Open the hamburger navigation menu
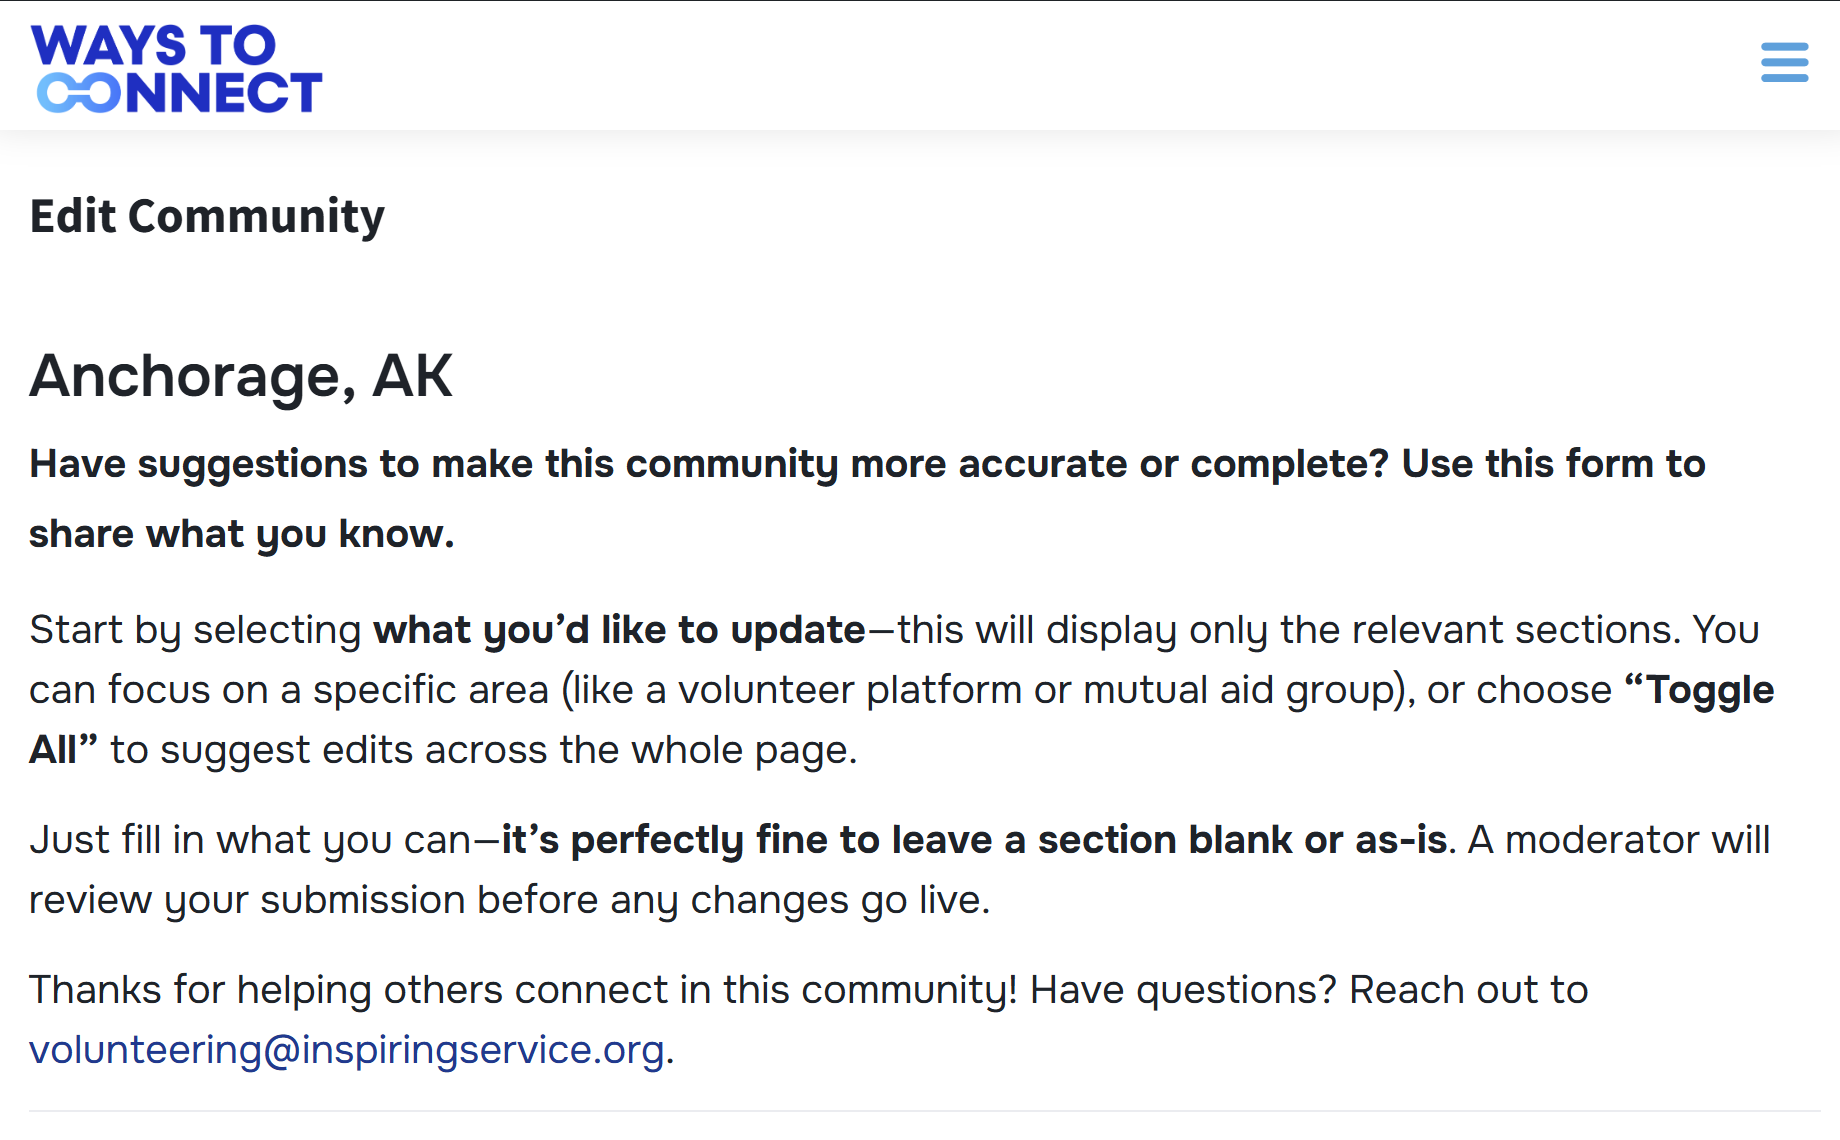The image size is (1840, 1140). (1784, 62)
